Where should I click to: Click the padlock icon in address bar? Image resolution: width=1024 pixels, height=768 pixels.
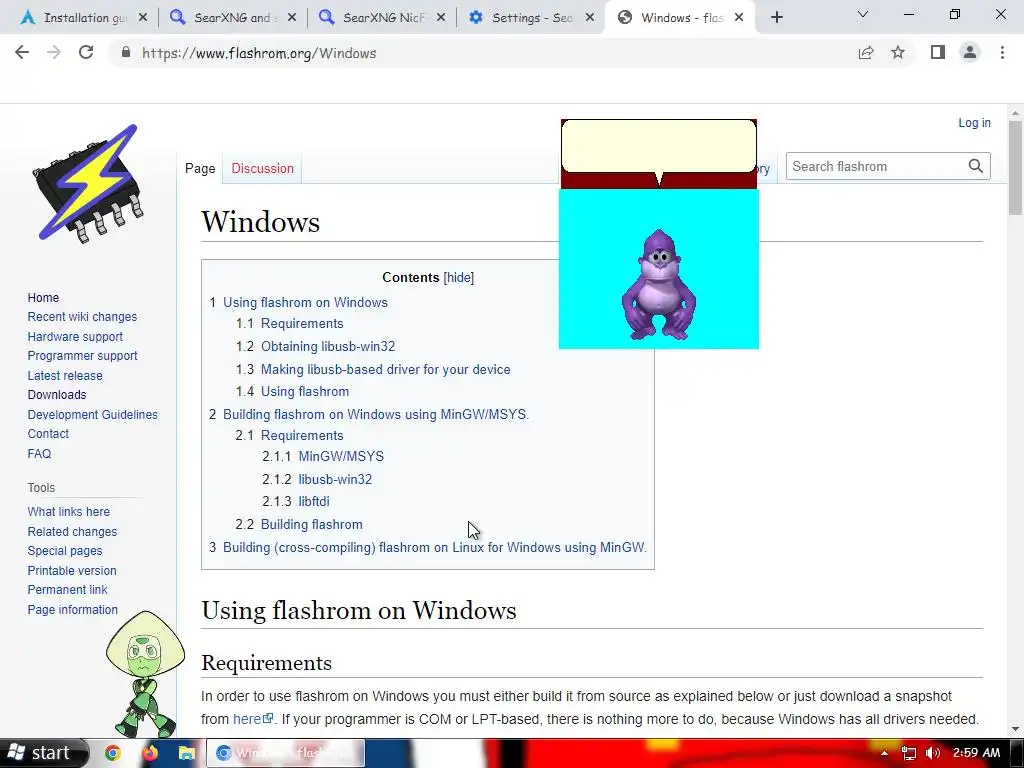[126, 53]
